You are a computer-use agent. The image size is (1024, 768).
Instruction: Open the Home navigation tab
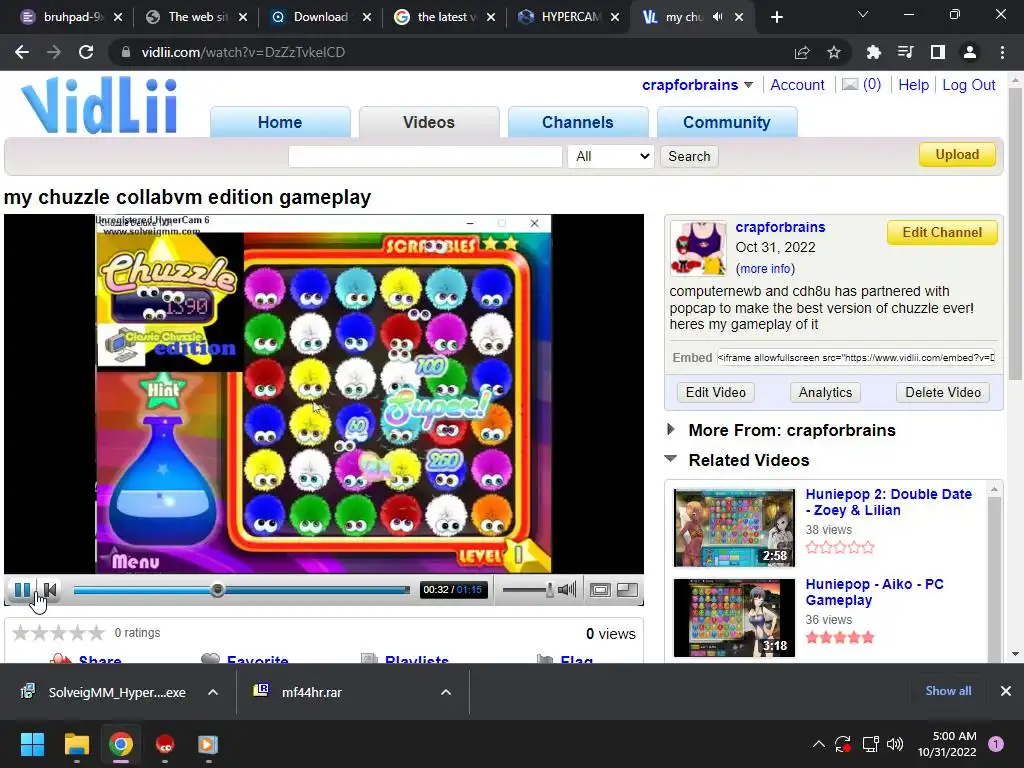pos(280,122)
